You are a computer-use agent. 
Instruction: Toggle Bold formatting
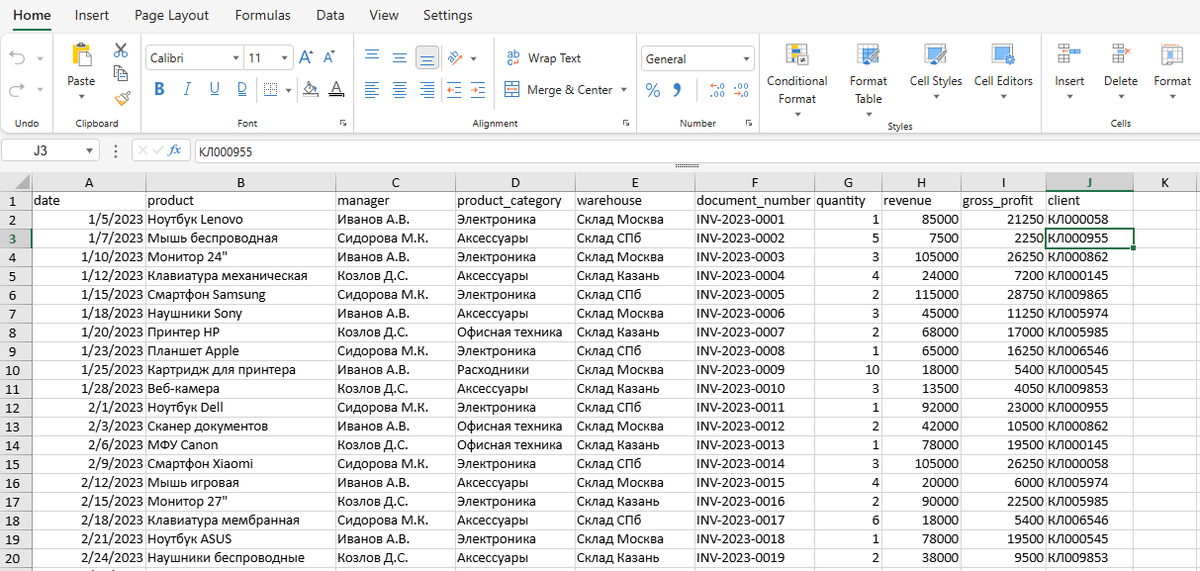(x=159, y=89)
